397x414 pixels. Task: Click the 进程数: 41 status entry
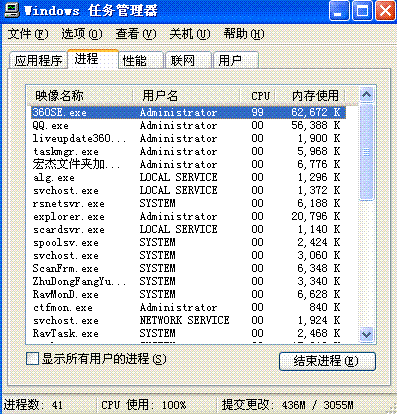click(x=33, y=405)
